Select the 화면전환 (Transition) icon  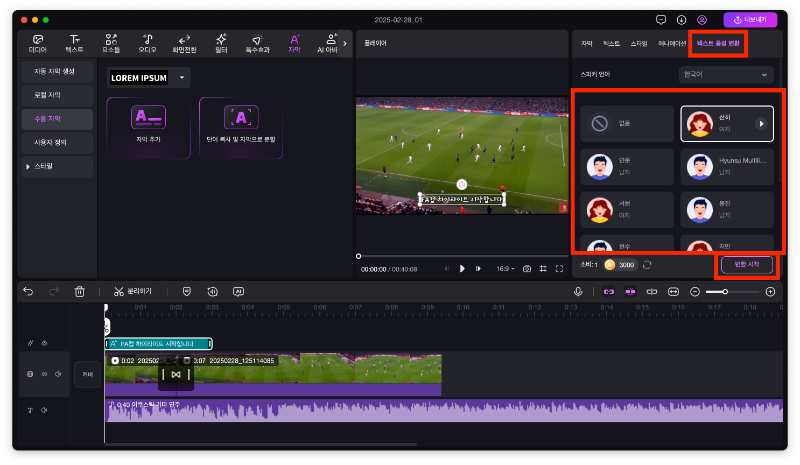184,42
